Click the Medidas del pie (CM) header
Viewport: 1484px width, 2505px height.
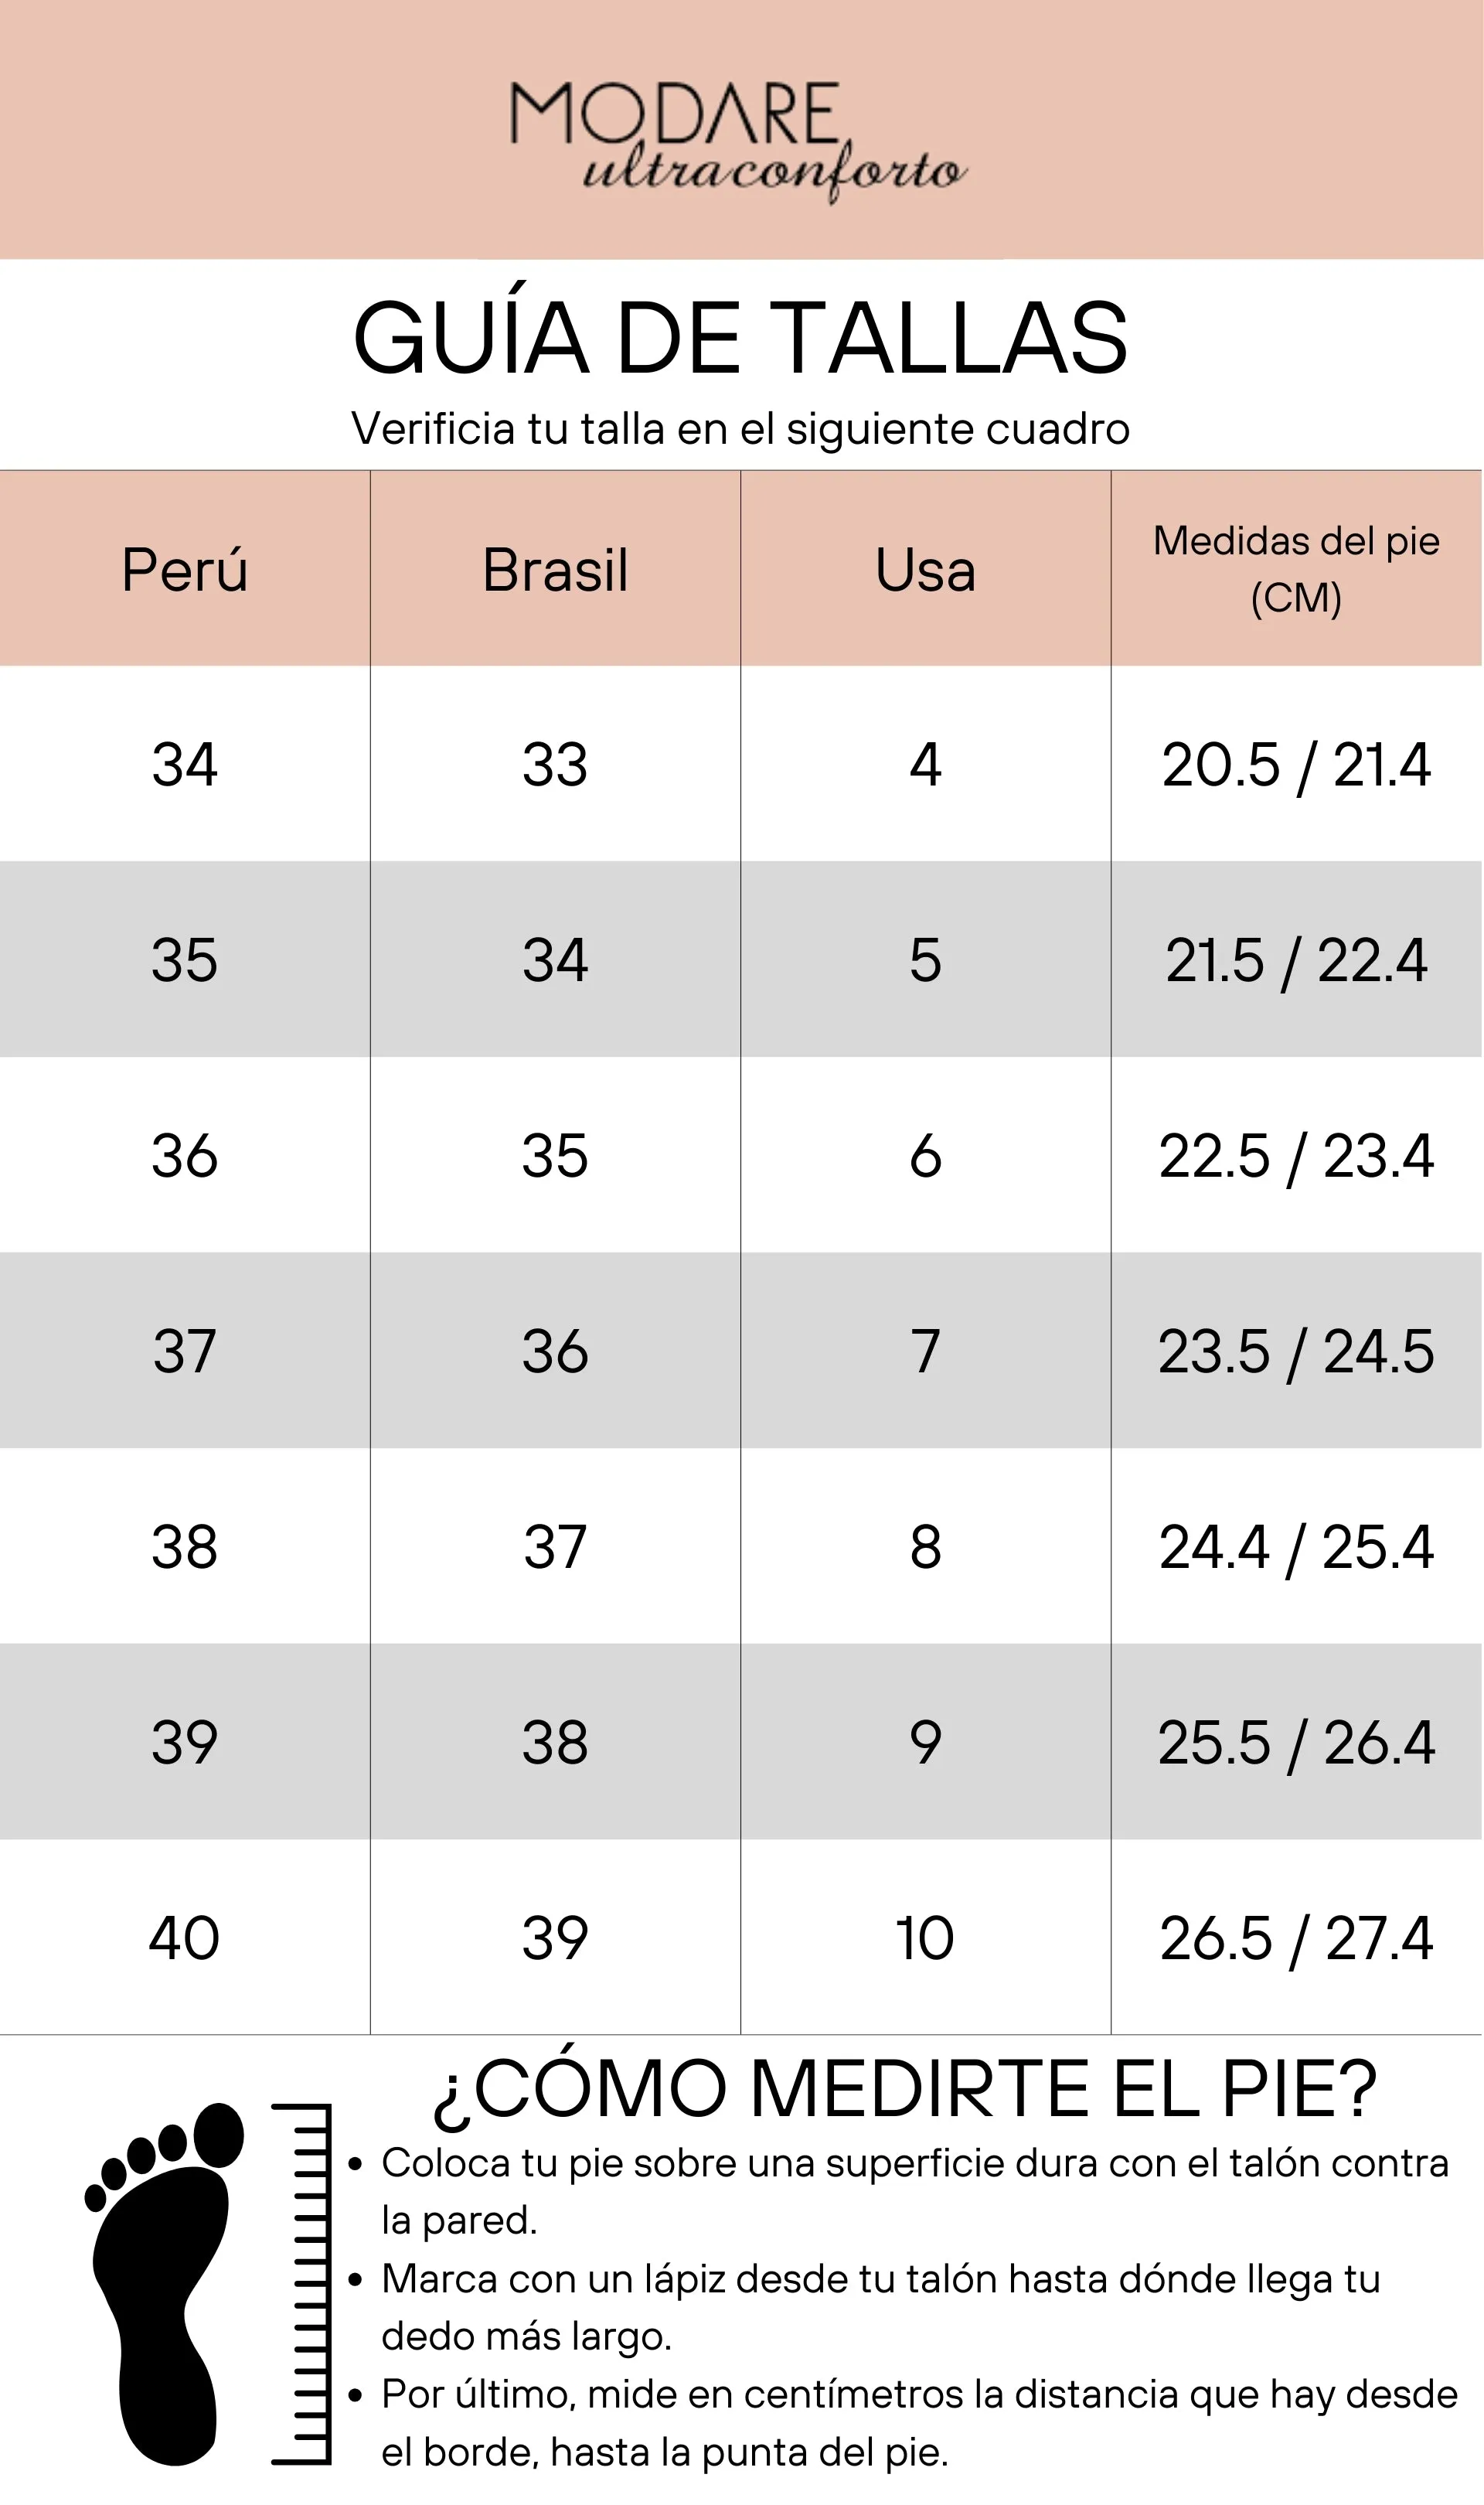point(1296,569)
